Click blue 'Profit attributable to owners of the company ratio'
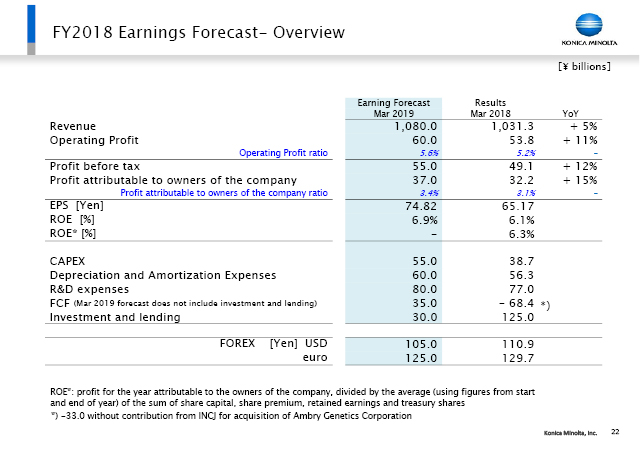This screenshot has width=640, height=453. (224, 193)
